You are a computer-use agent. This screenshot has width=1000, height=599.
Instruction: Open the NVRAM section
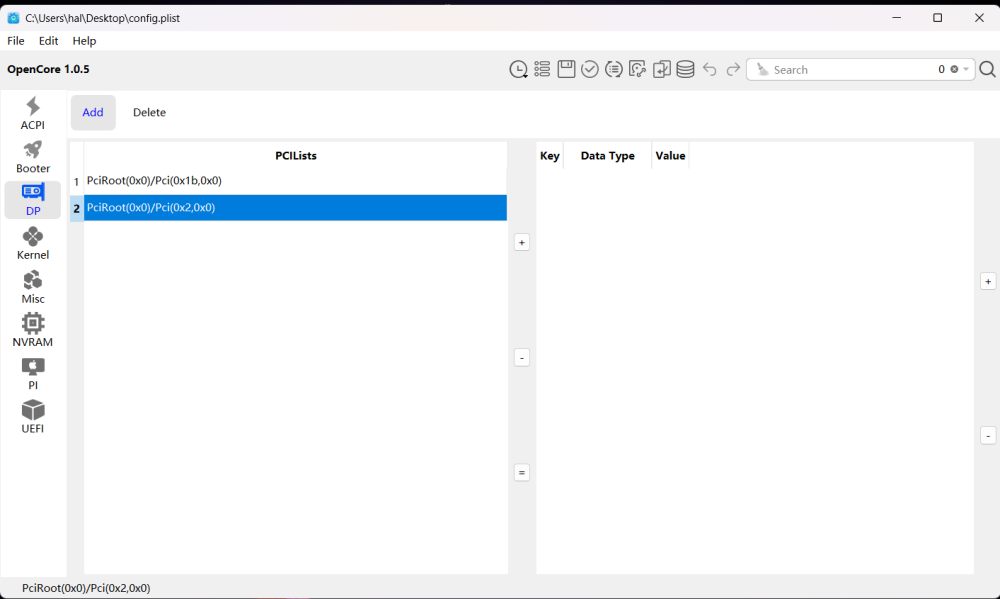point(33,330)
